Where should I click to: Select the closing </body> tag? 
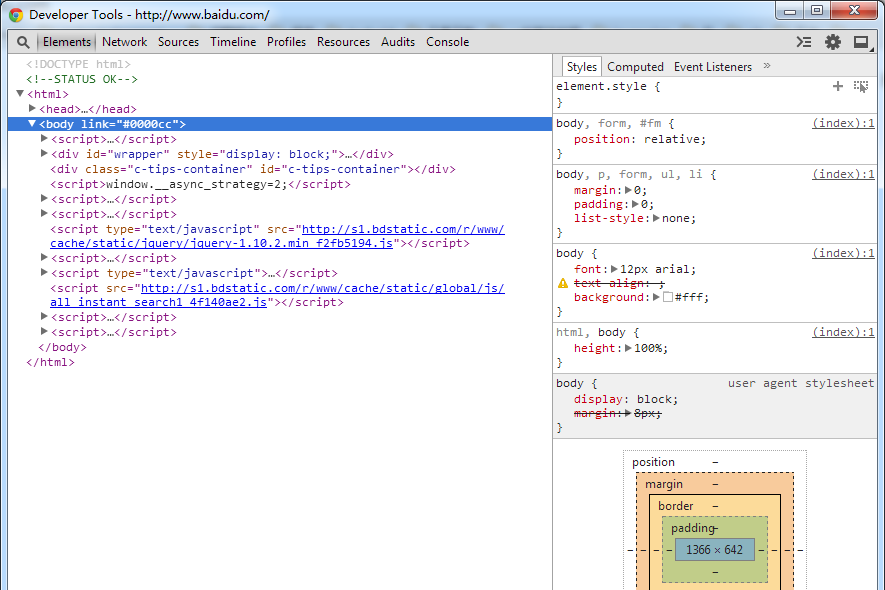coord(62,347)
